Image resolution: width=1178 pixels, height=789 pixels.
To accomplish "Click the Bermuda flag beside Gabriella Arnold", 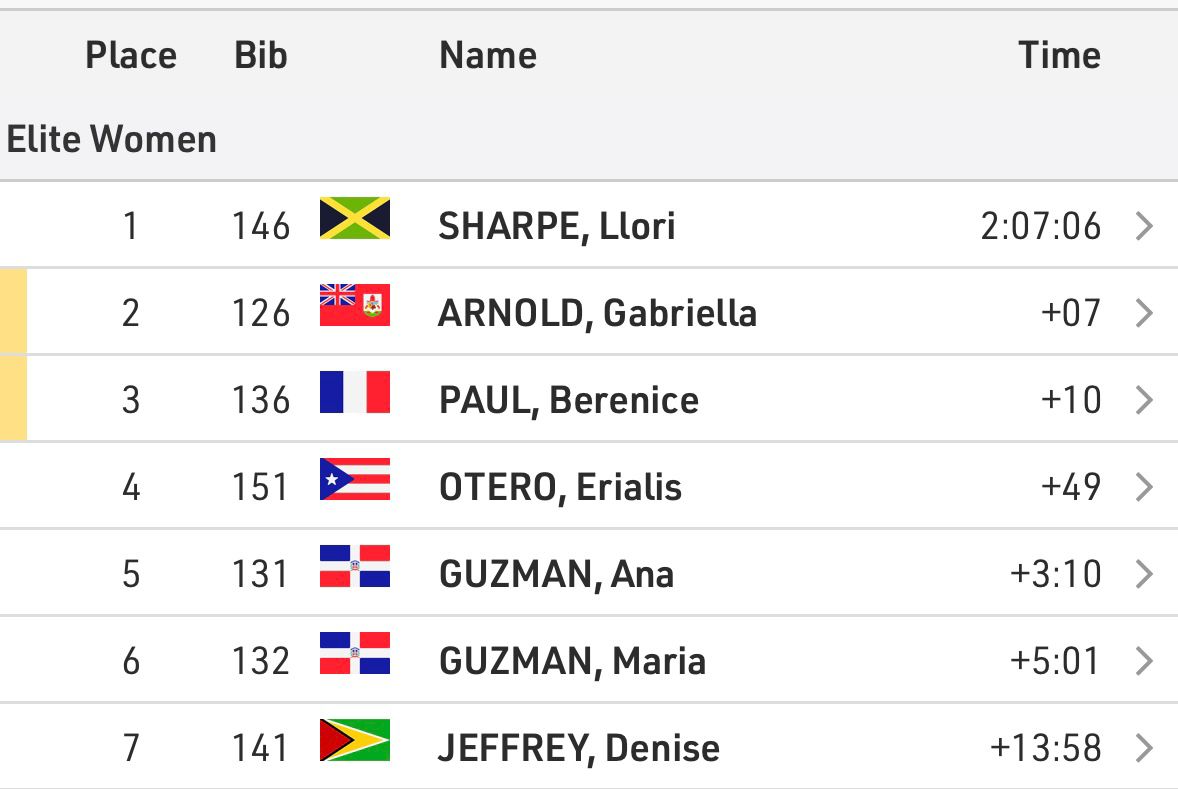I will pyautogui.click(x=355, y=305).
